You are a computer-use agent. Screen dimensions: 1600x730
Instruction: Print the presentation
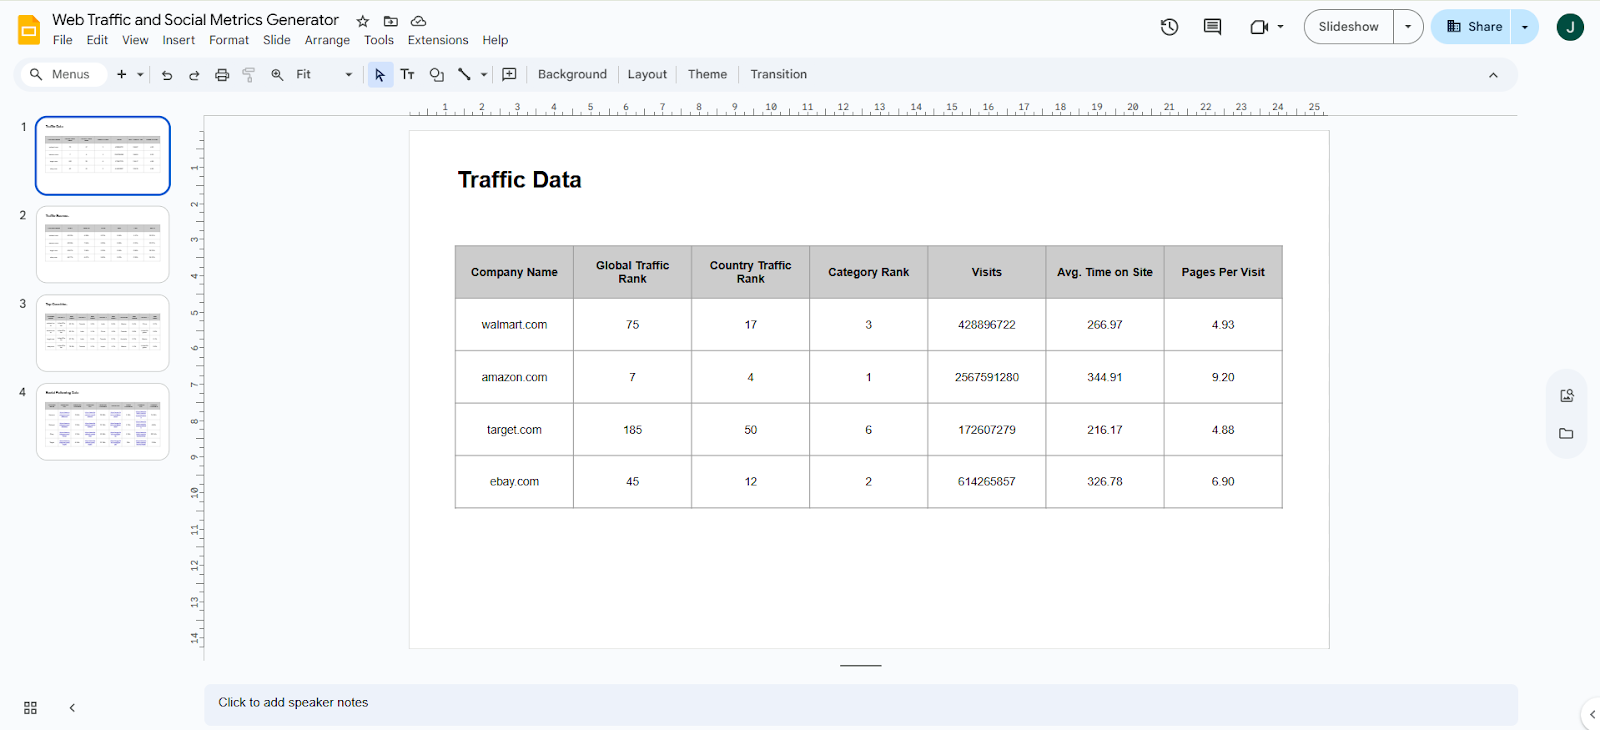tap(222, 75)
